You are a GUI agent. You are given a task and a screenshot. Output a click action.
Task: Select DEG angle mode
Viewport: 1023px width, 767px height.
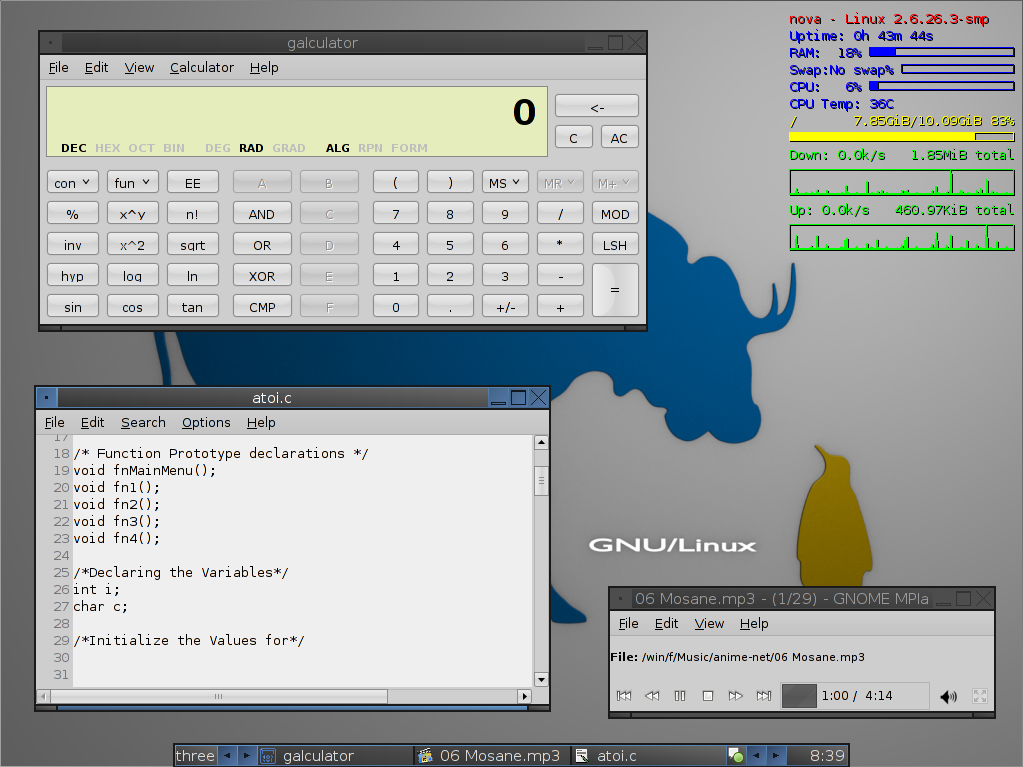coord(217,148)
